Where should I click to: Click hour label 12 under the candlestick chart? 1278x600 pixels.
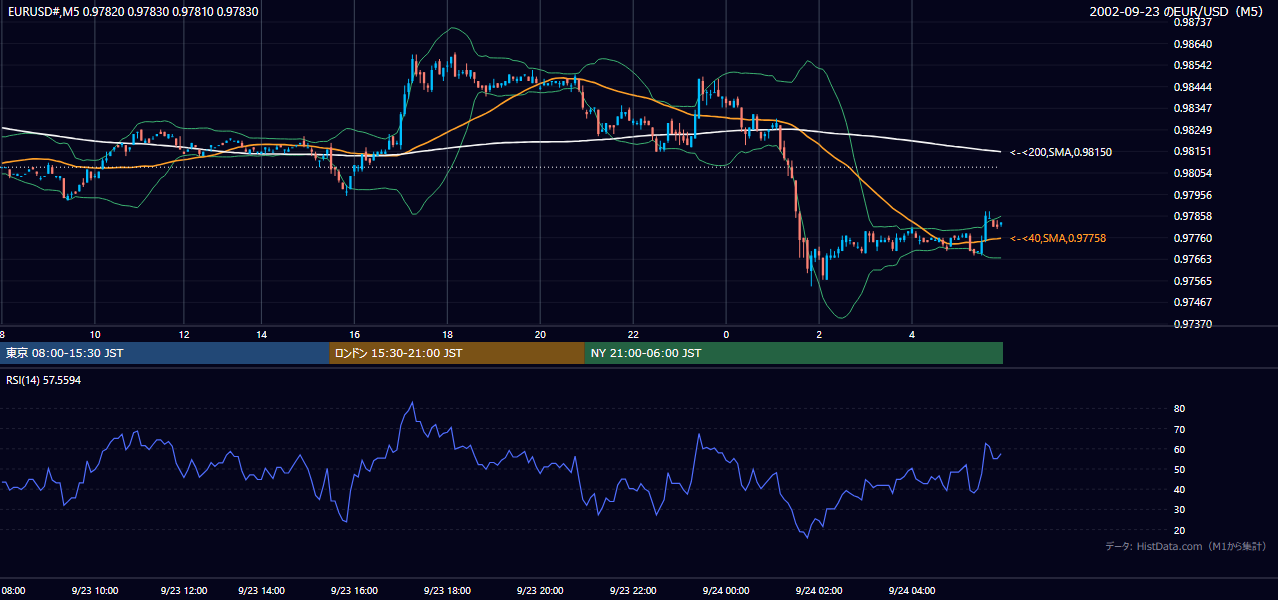point(184,334)
